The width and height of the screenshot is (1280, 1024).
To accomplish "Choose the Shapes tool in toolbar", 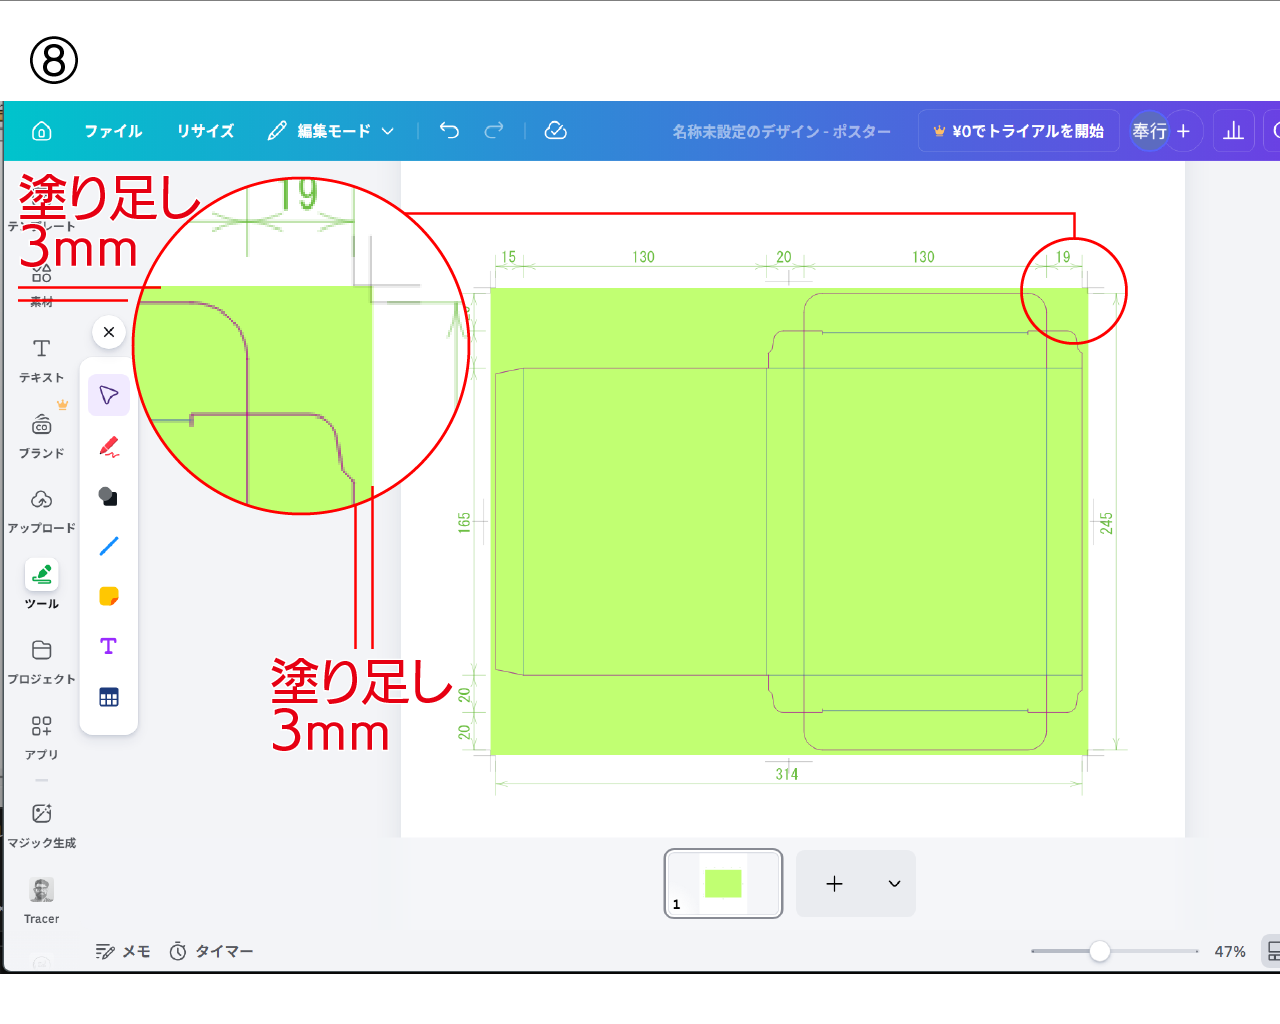I will 109,497.
